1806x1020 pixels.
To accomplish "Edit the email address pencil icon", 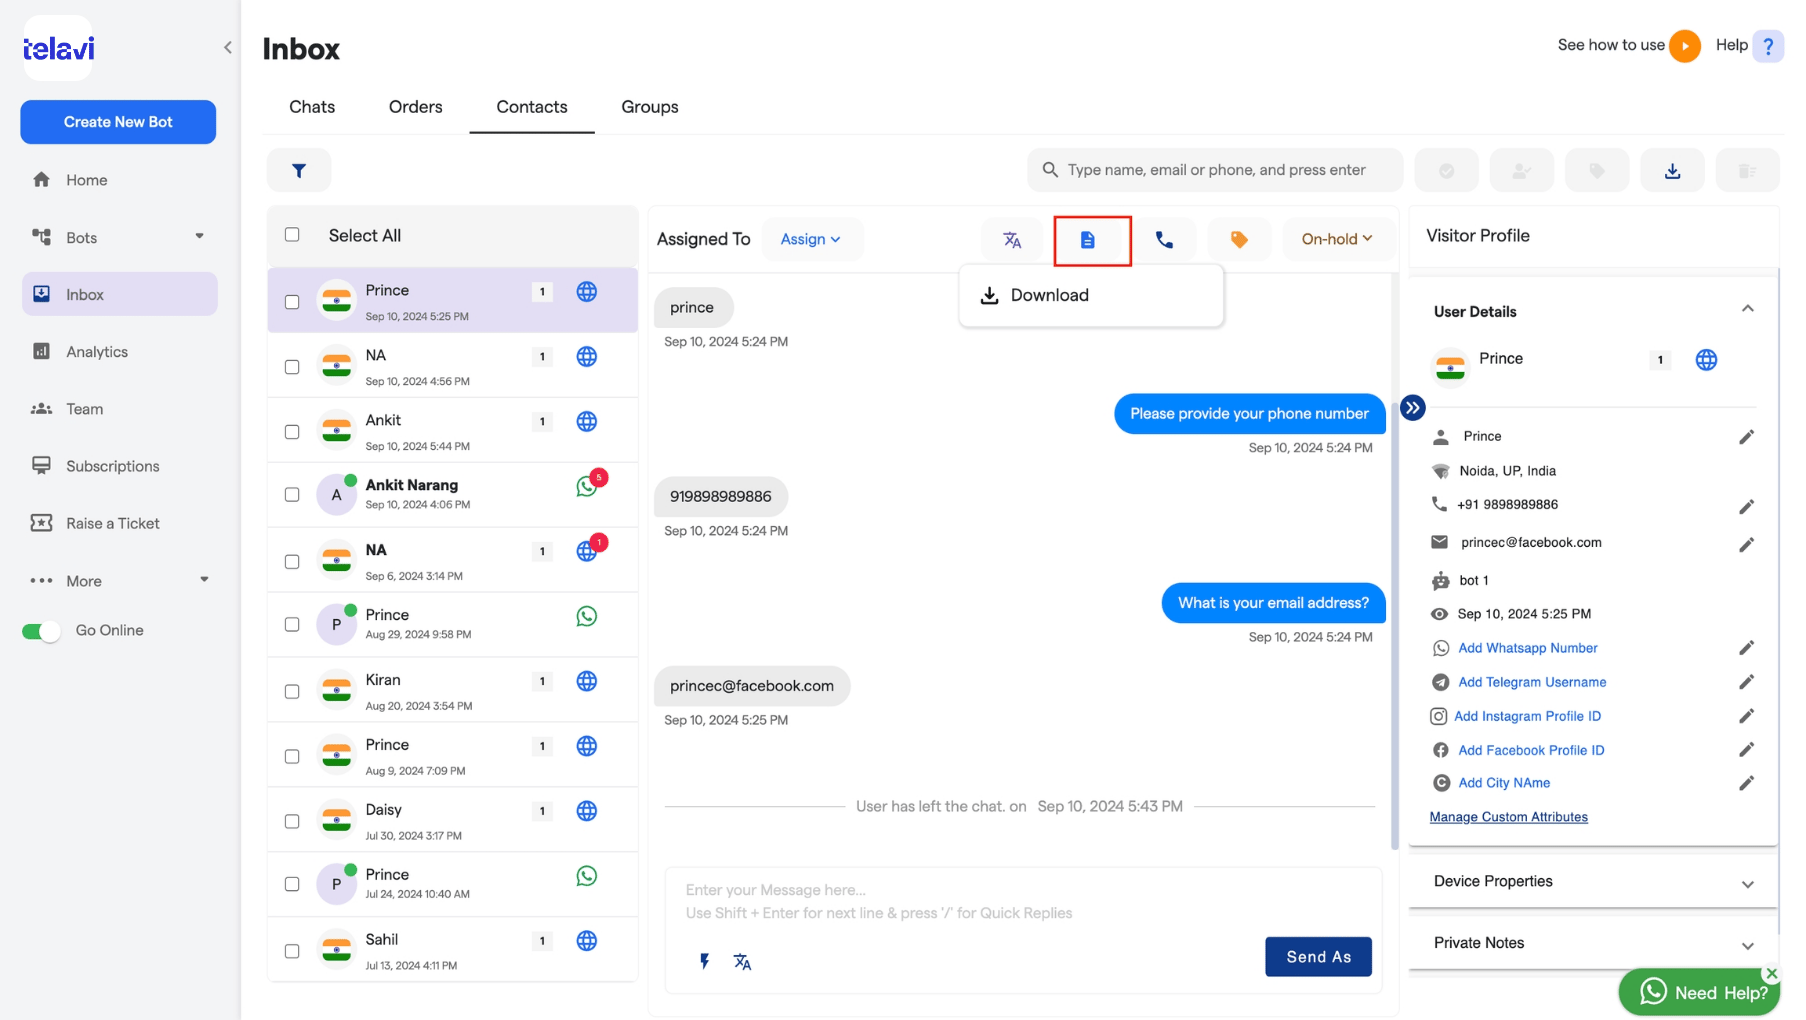I will 1746,544.
